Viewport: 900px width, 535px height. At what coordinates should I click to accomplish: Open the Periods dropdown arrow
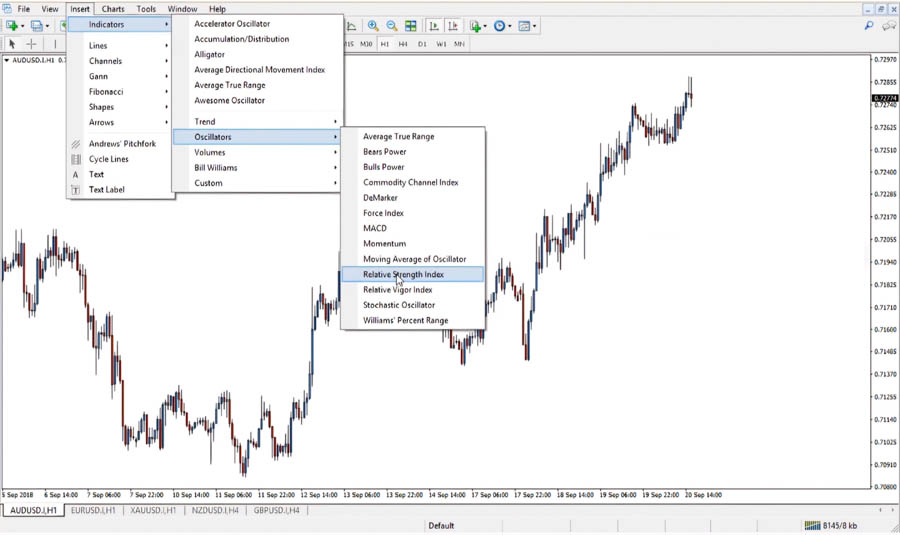(x=510, y=26)
